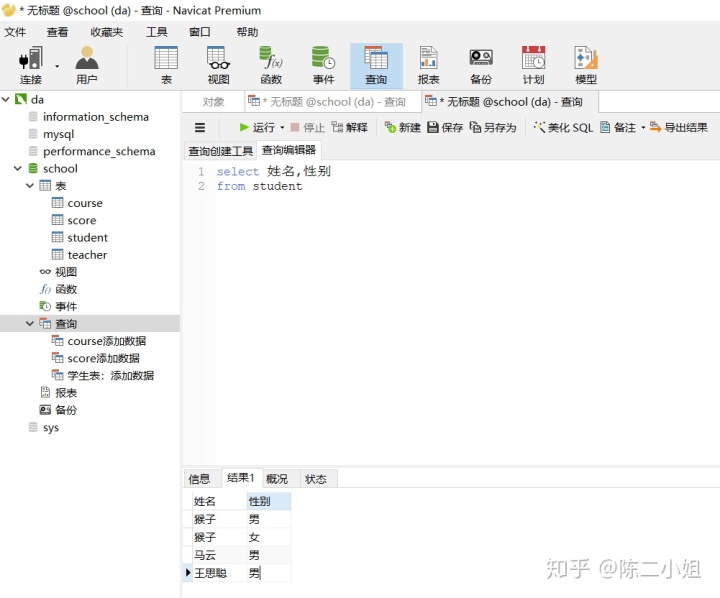
Task: Open the 视图 views toolbar icon
Action: click(x=218, y=65)
